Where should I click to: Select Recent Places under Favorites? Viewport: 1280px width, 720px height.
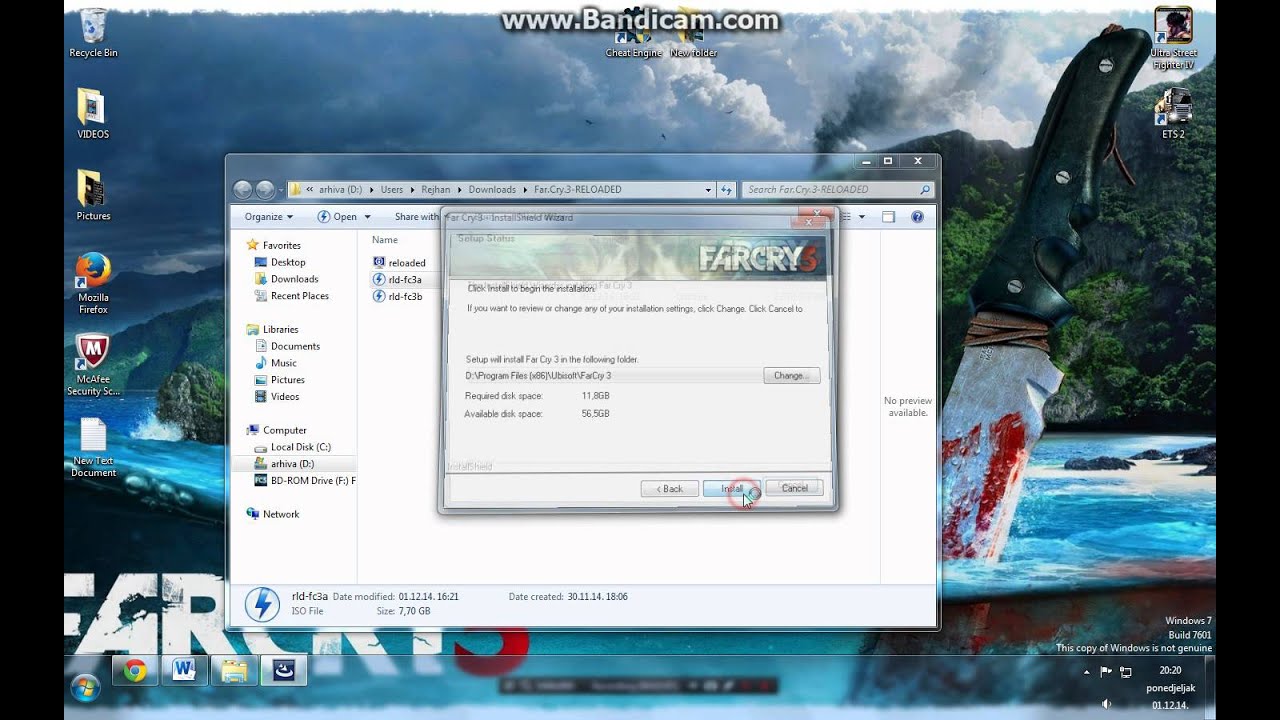point(299,296)
